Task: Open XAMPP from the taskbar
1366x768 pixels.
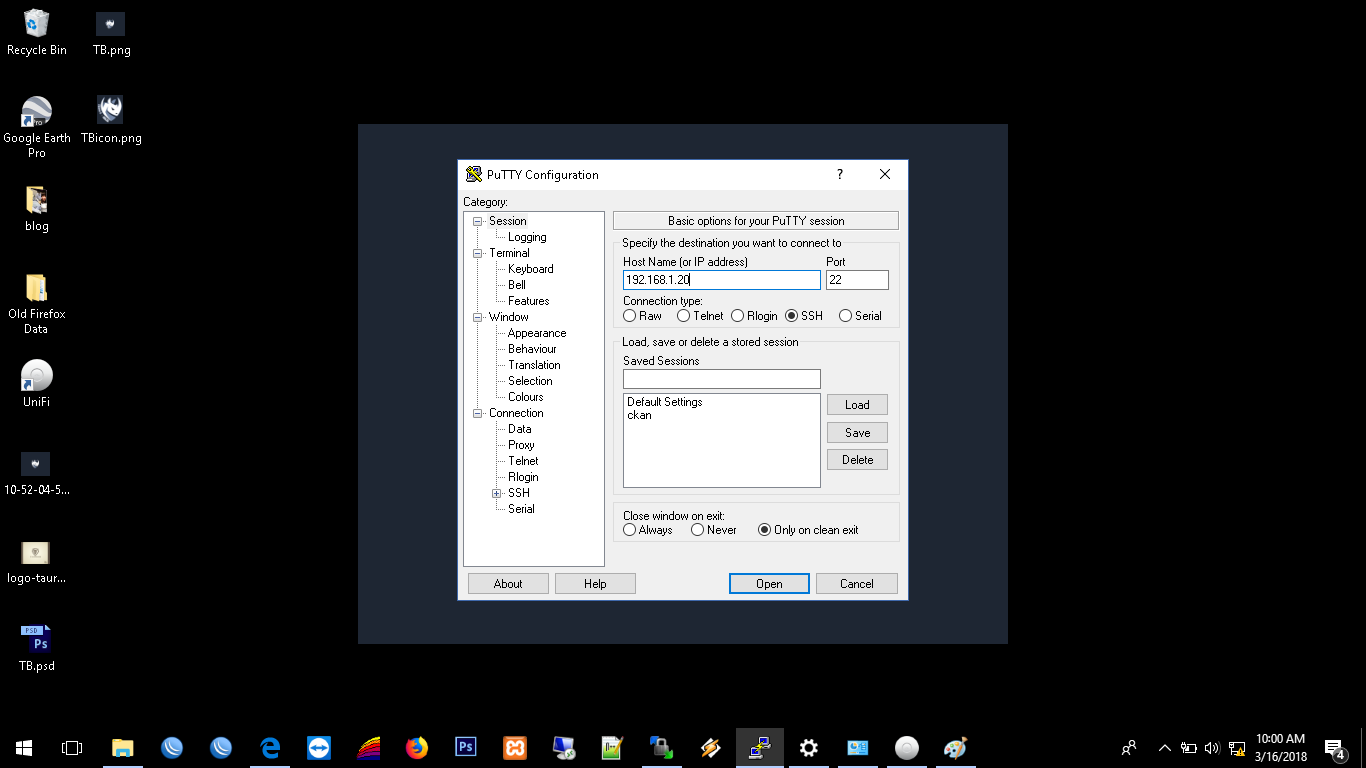Action: (x=515, y=747)
